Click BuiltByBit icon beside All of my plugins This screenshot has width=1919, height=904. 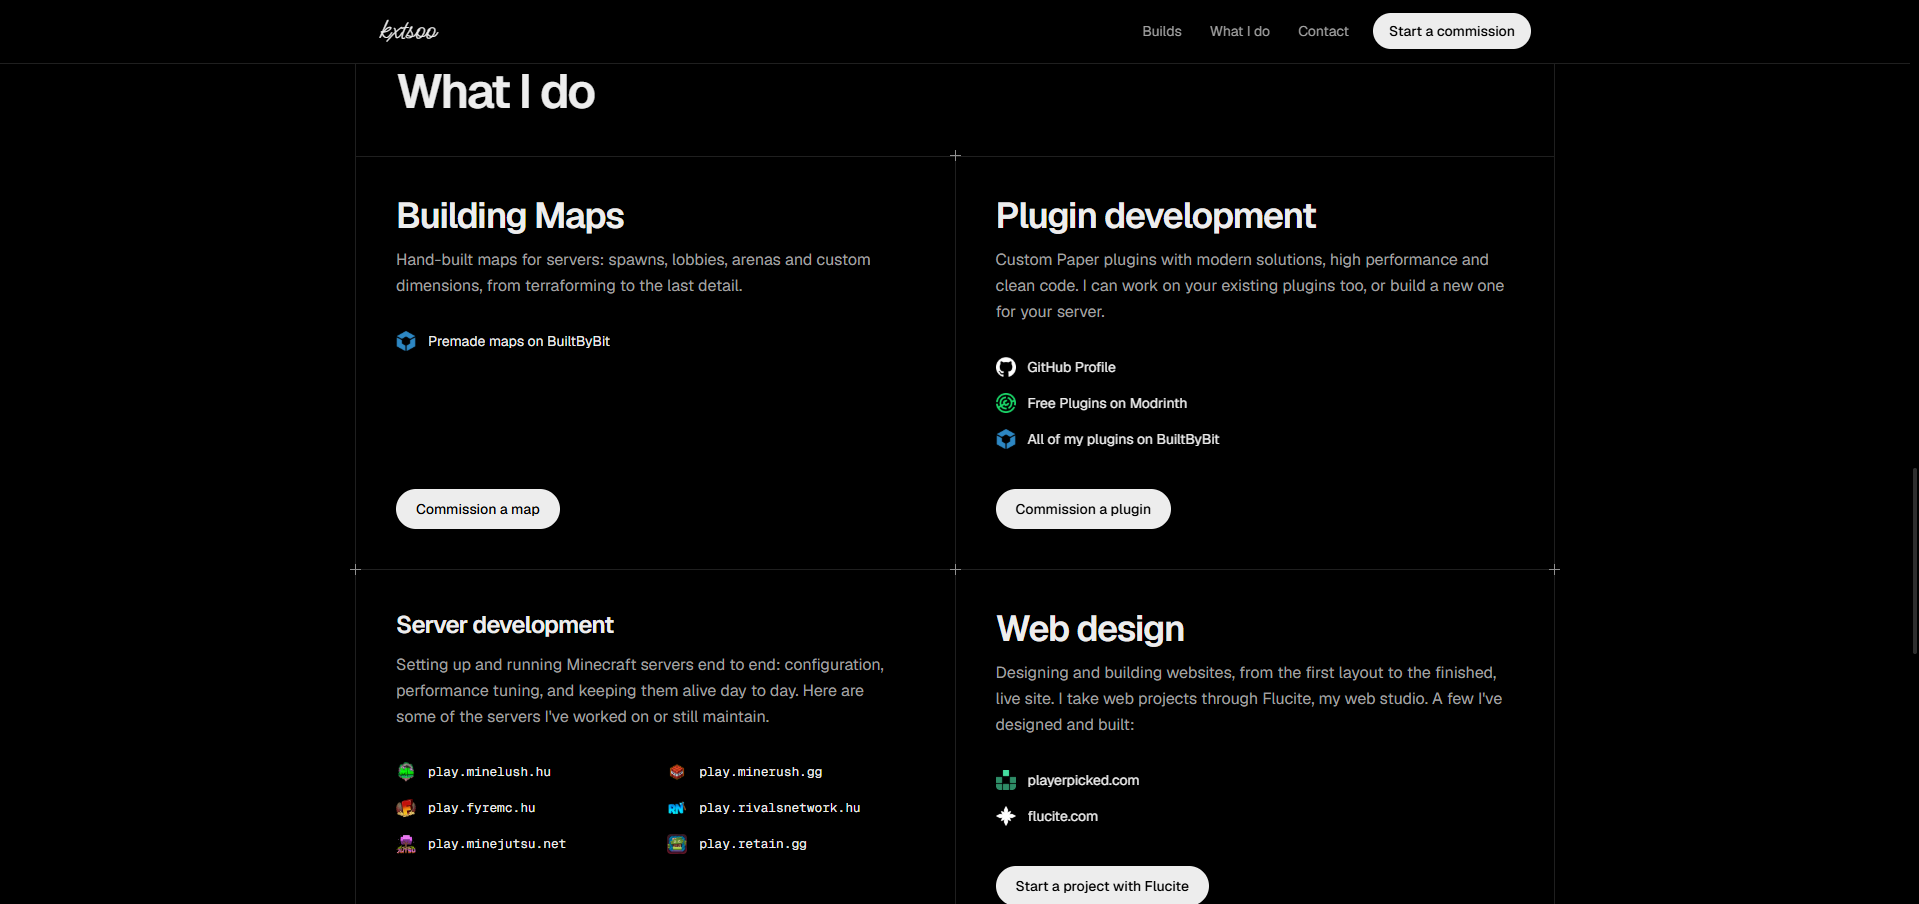tap(1006, 439)
